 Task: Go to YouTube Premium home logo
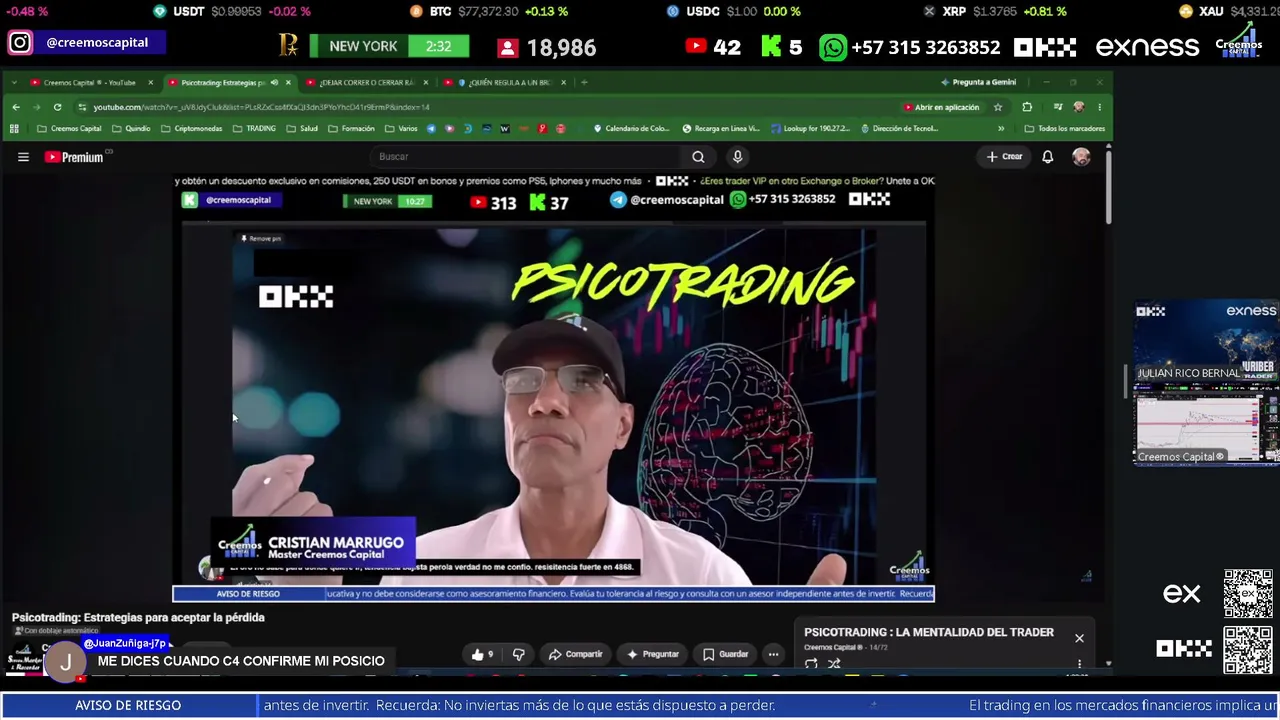(74, 157)
